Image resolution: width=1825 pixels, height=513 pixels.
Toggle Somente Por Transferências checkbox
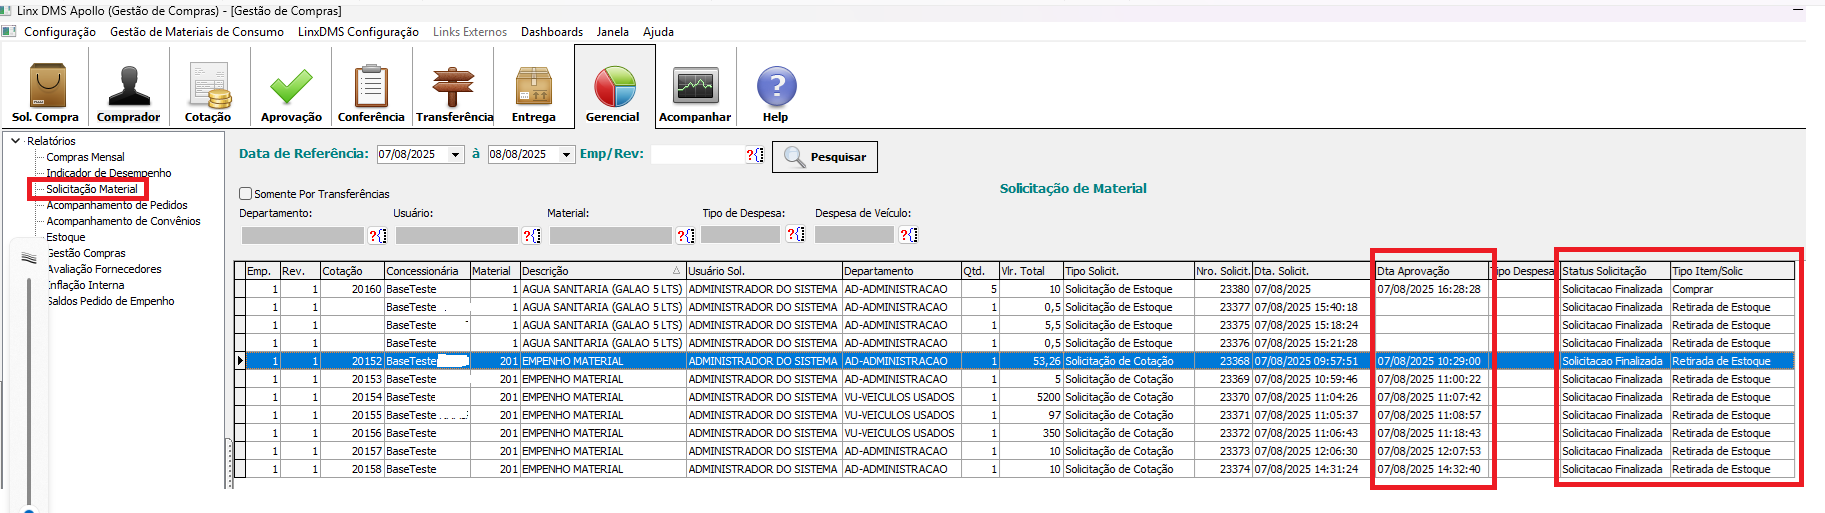[x=245, y=193]
